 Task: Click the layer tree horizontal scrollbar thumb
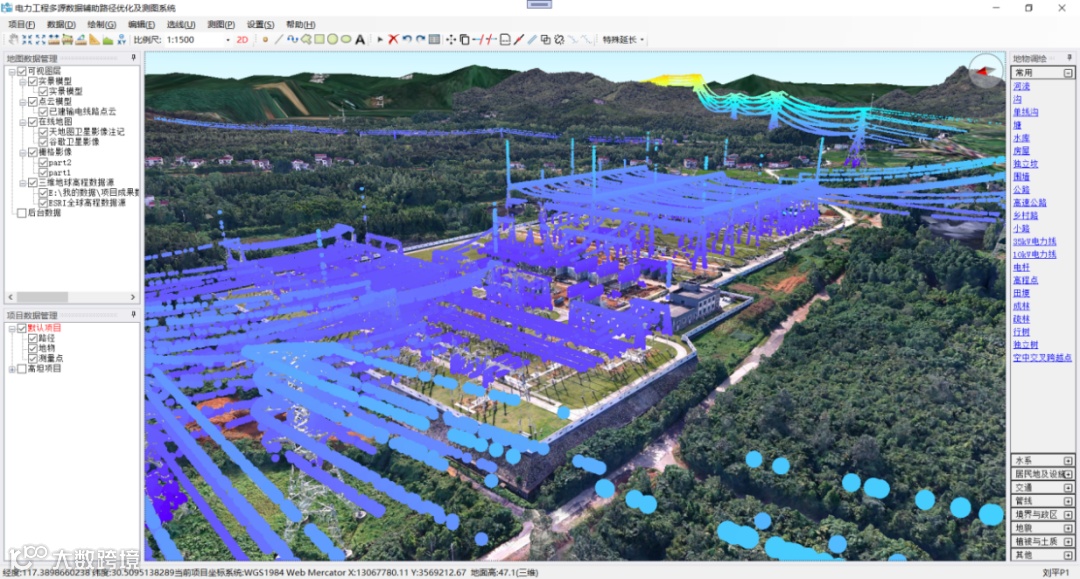tap(42, 297)
